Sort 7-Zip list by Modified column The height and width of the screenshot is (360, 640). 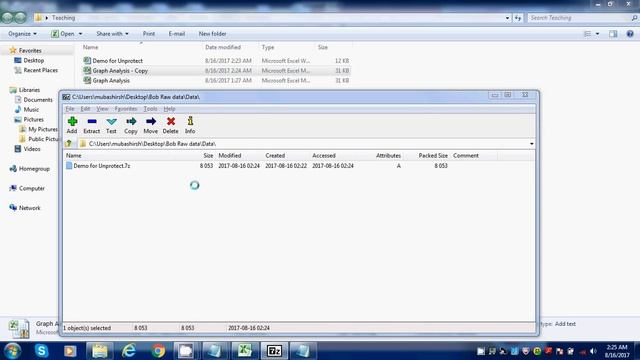tap(230, 156)
